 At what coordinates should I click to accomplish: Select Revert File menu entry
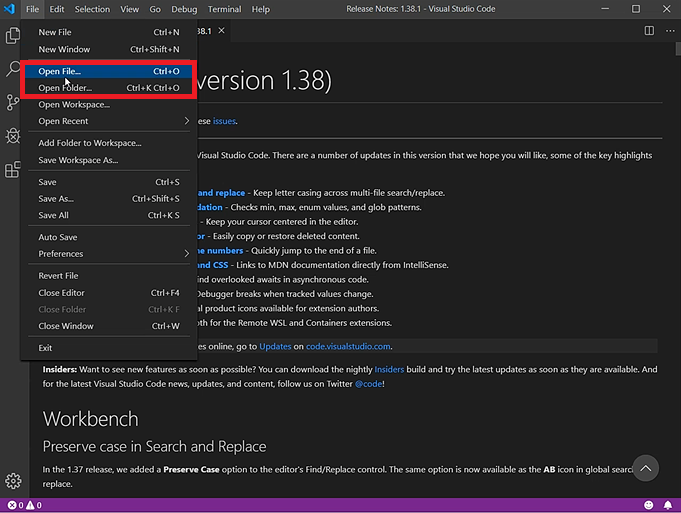[x=109, y=276]
